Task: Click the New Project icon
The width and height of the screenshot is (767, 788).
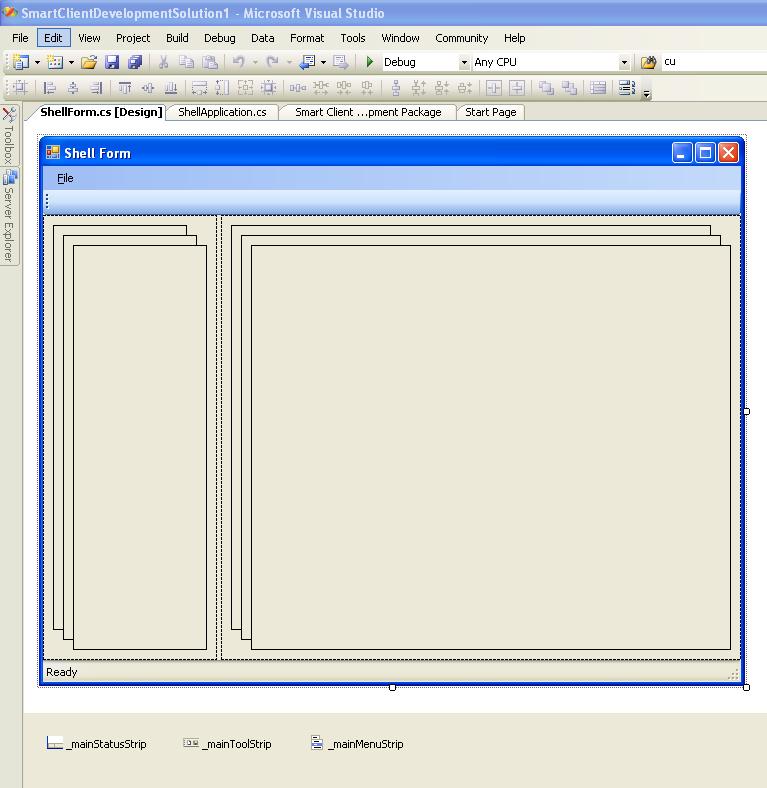Action: tap(21, 62)
